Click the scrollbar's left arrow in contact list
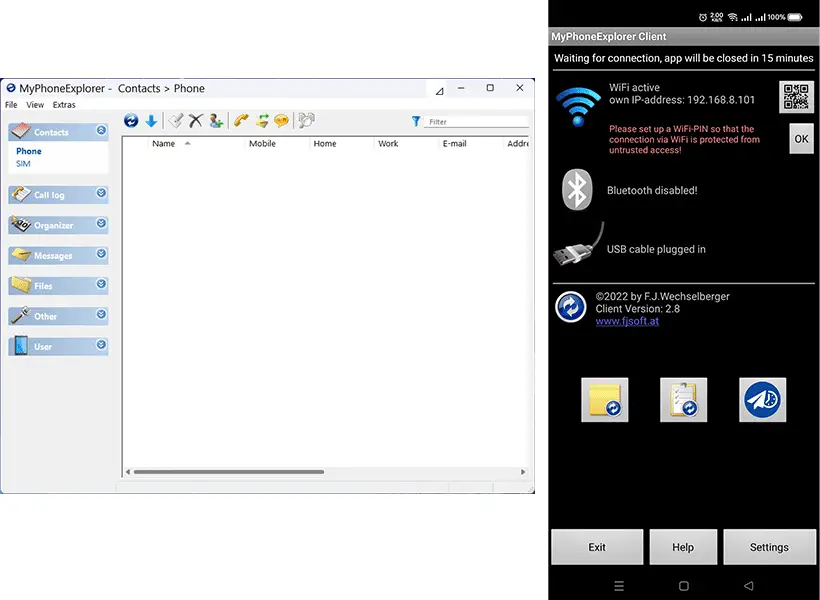Viewport: 820px width, 600px height. (128, 472)
